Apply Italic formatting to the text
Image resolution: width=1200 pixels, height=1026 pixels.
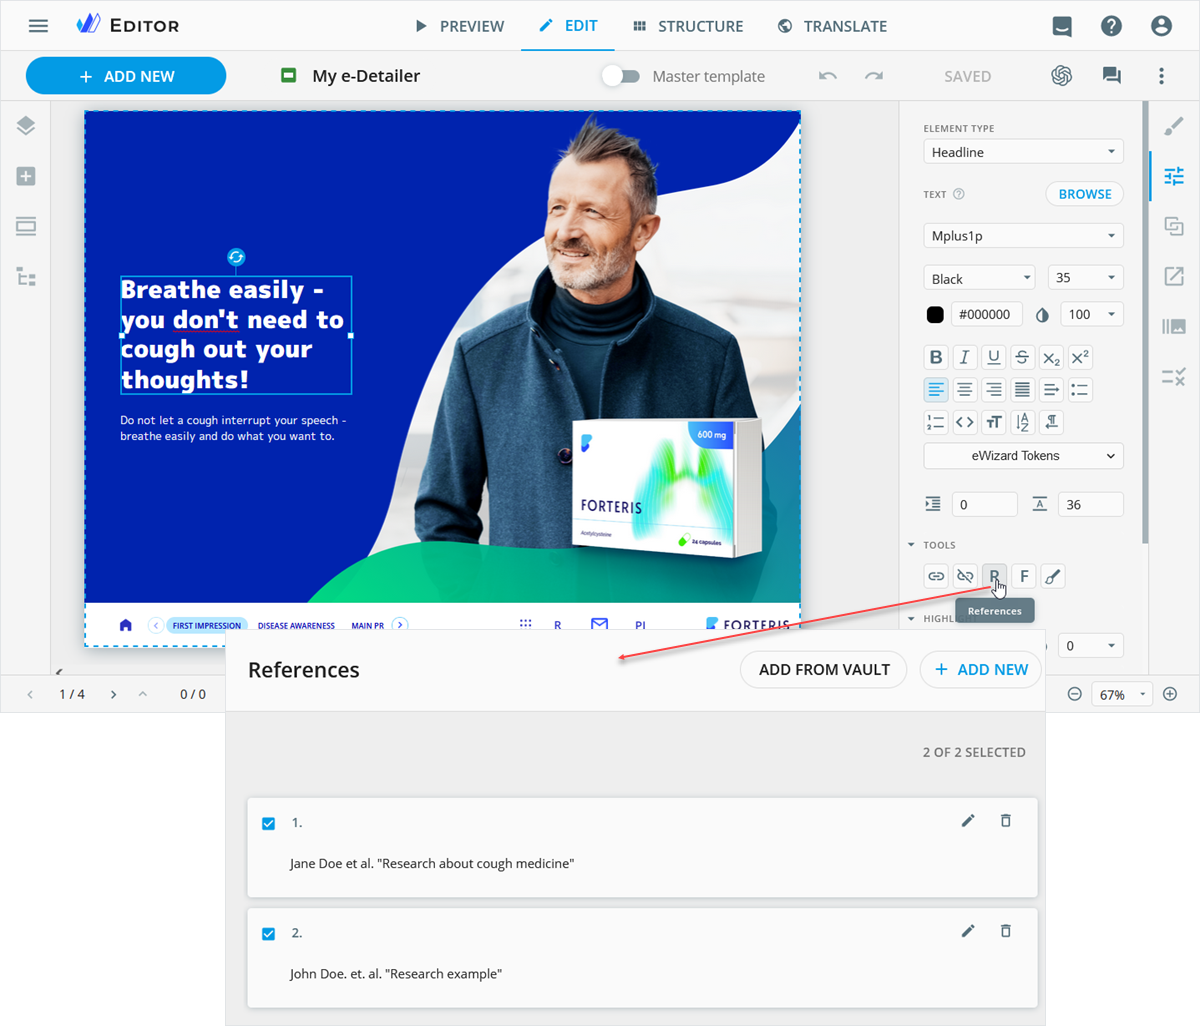coord(964,357)
